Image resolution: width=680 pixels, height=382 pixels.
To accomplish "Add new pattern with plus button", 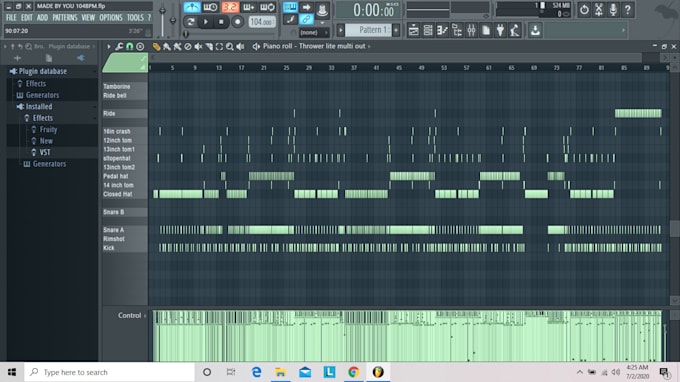I will [x=396, y=30].
